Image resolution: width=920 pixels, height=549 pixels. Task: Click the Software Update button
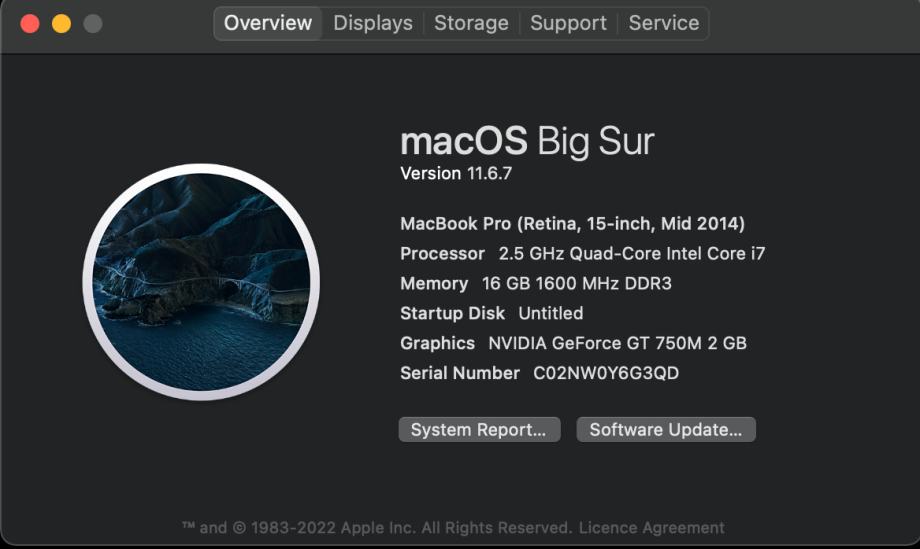(665, 430)
